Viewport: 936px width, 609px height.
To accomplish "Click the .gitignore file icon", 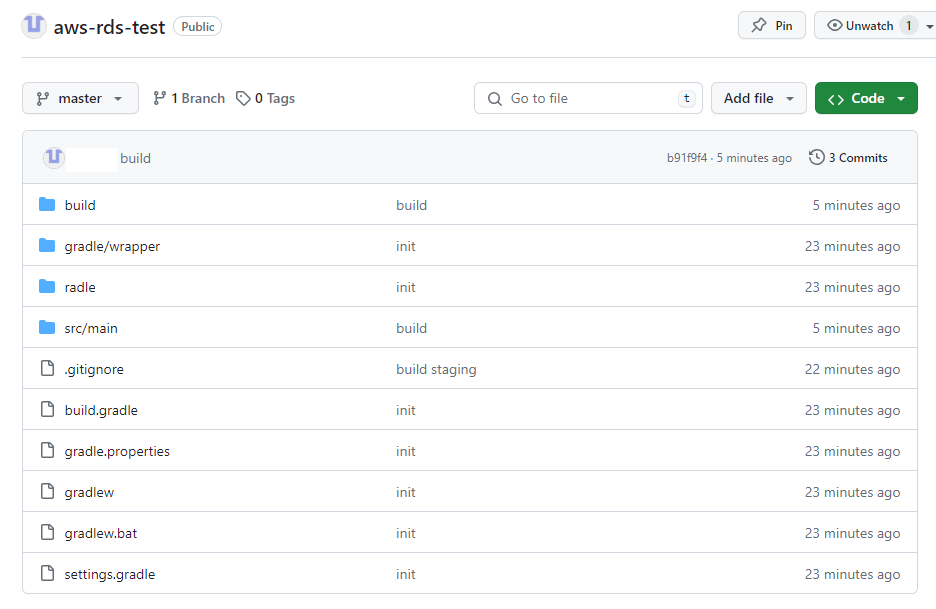I will pos(47,368).
